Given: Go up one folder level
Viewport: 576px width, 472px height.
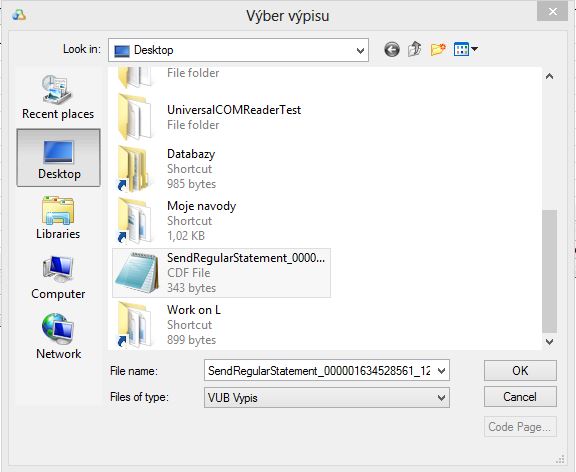Looking at the screenshot, I should point(414,49).
